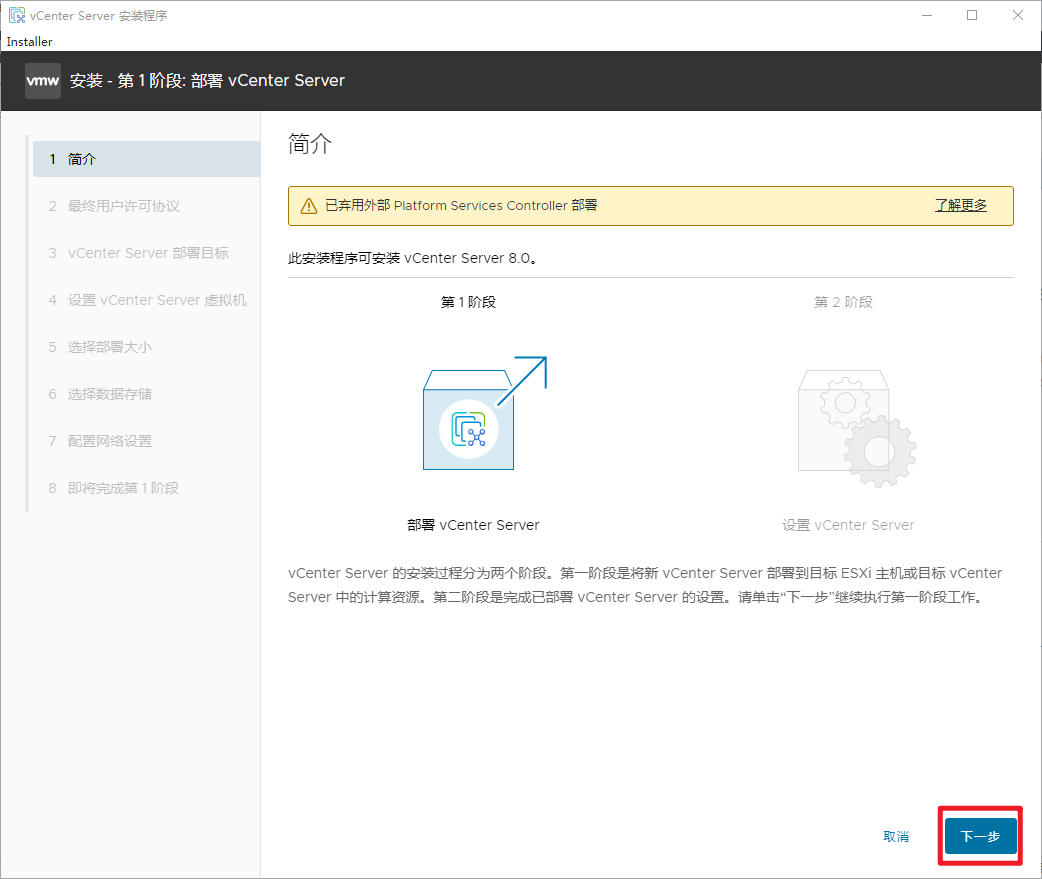Select step 8 即将完成第 1 阶段
This screenshot has height=879, width=1042.
pyautogui.click(x=123, y=488)
